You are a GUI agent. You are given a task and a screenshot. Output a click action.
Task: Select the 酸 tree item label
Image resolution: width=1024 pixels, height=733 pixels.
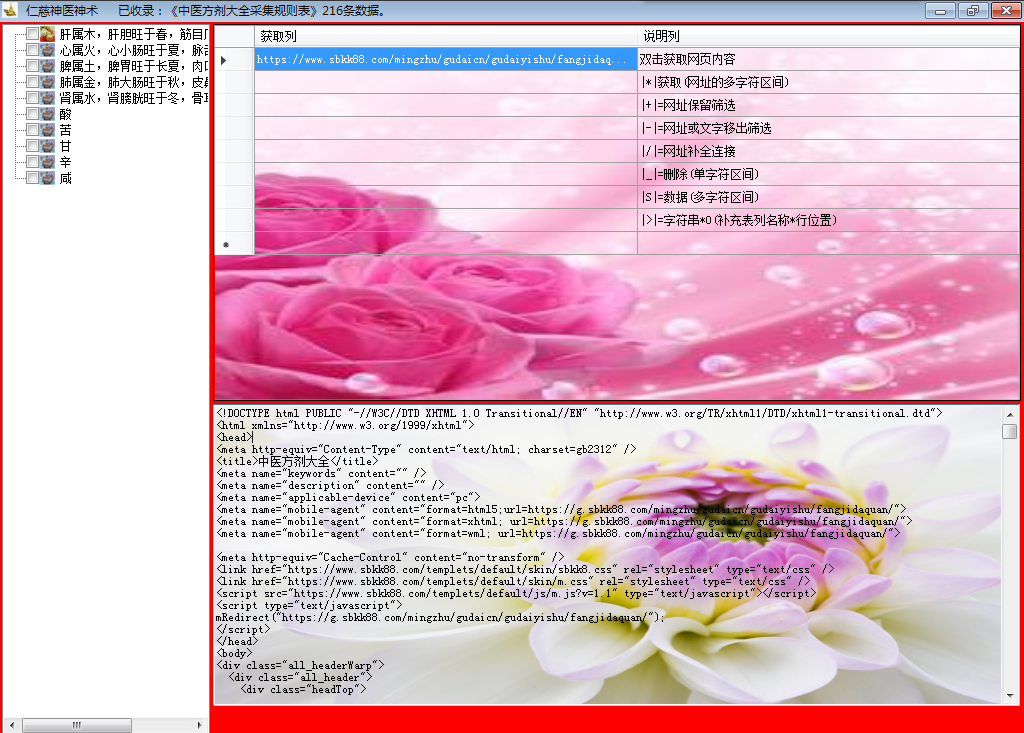(65, 114)
